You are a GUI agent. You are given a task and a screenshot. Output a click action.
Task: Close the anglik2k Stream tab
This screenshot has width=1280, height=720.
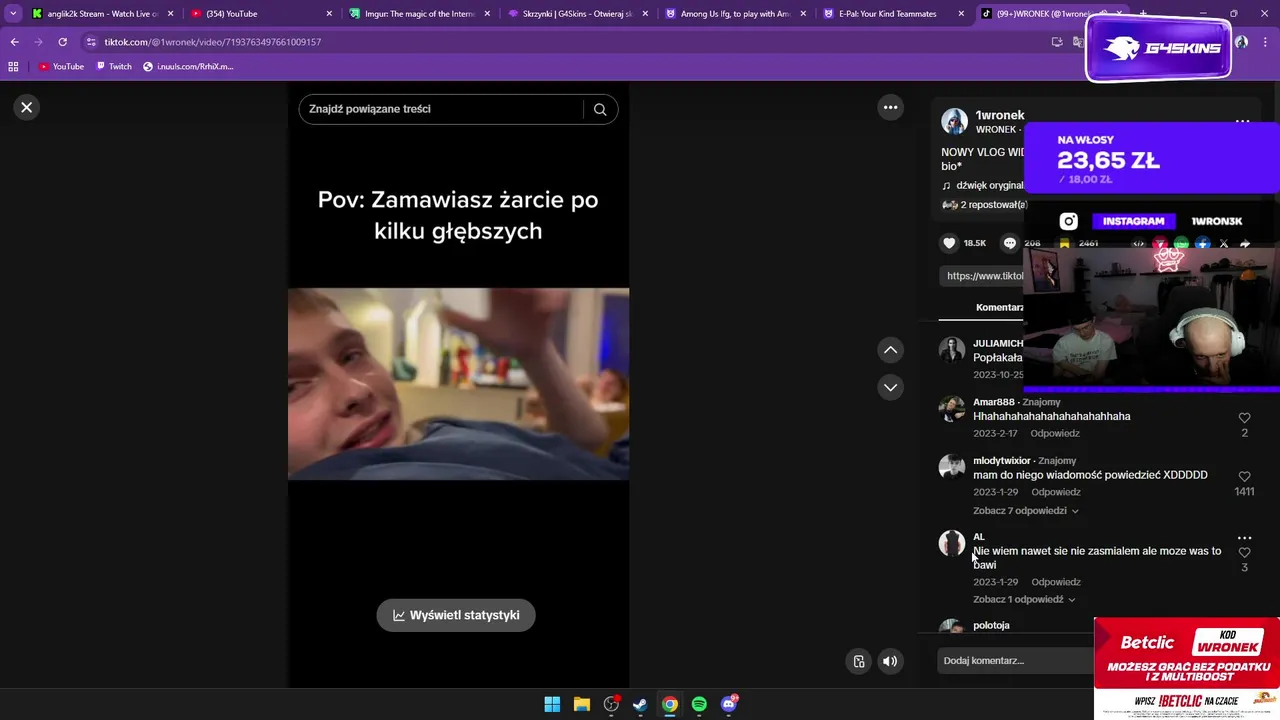click(x=171, y=14)
